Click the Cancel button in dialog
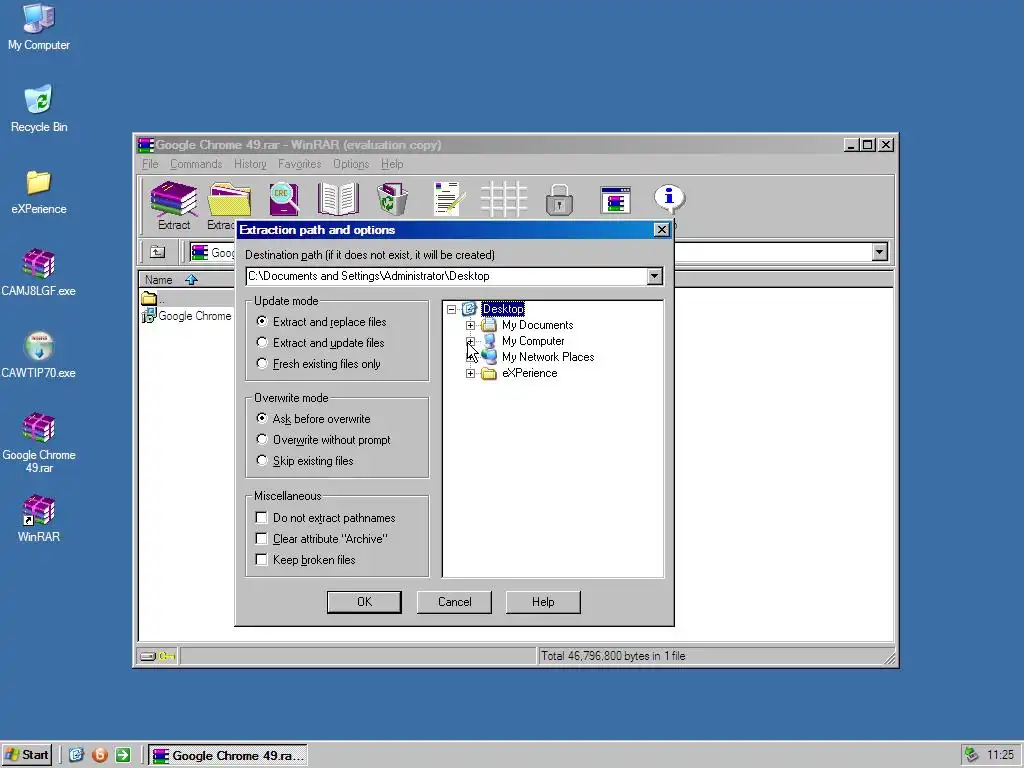Screen dimensions: 1024x768 [x=455, y=602]
